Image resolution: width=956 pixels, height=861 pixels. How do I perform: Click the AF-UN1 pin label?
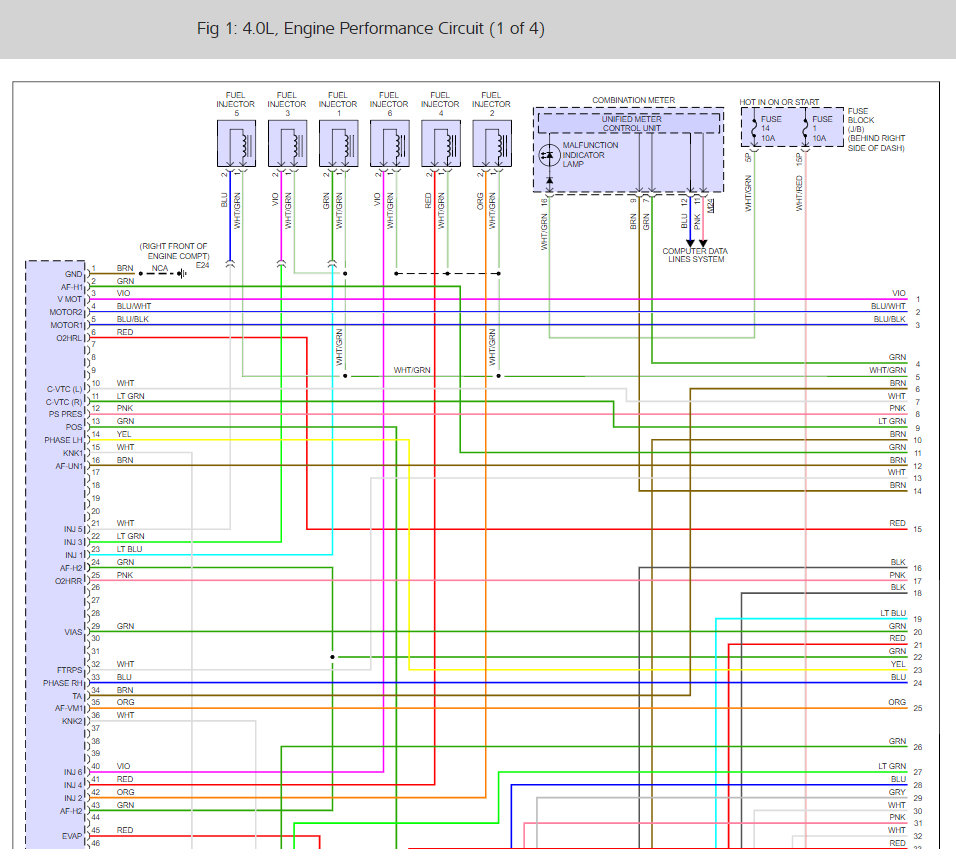tap(69, 466)
